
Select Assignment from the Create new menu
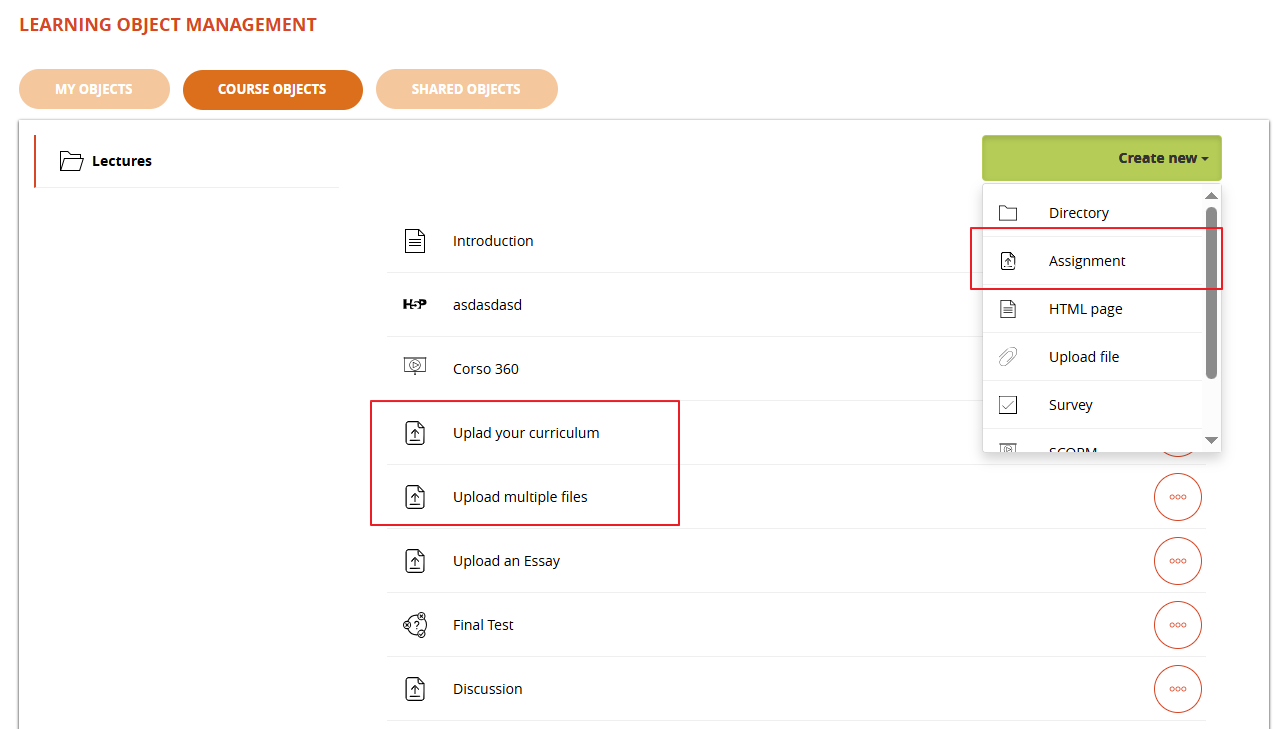(1087, 261)
